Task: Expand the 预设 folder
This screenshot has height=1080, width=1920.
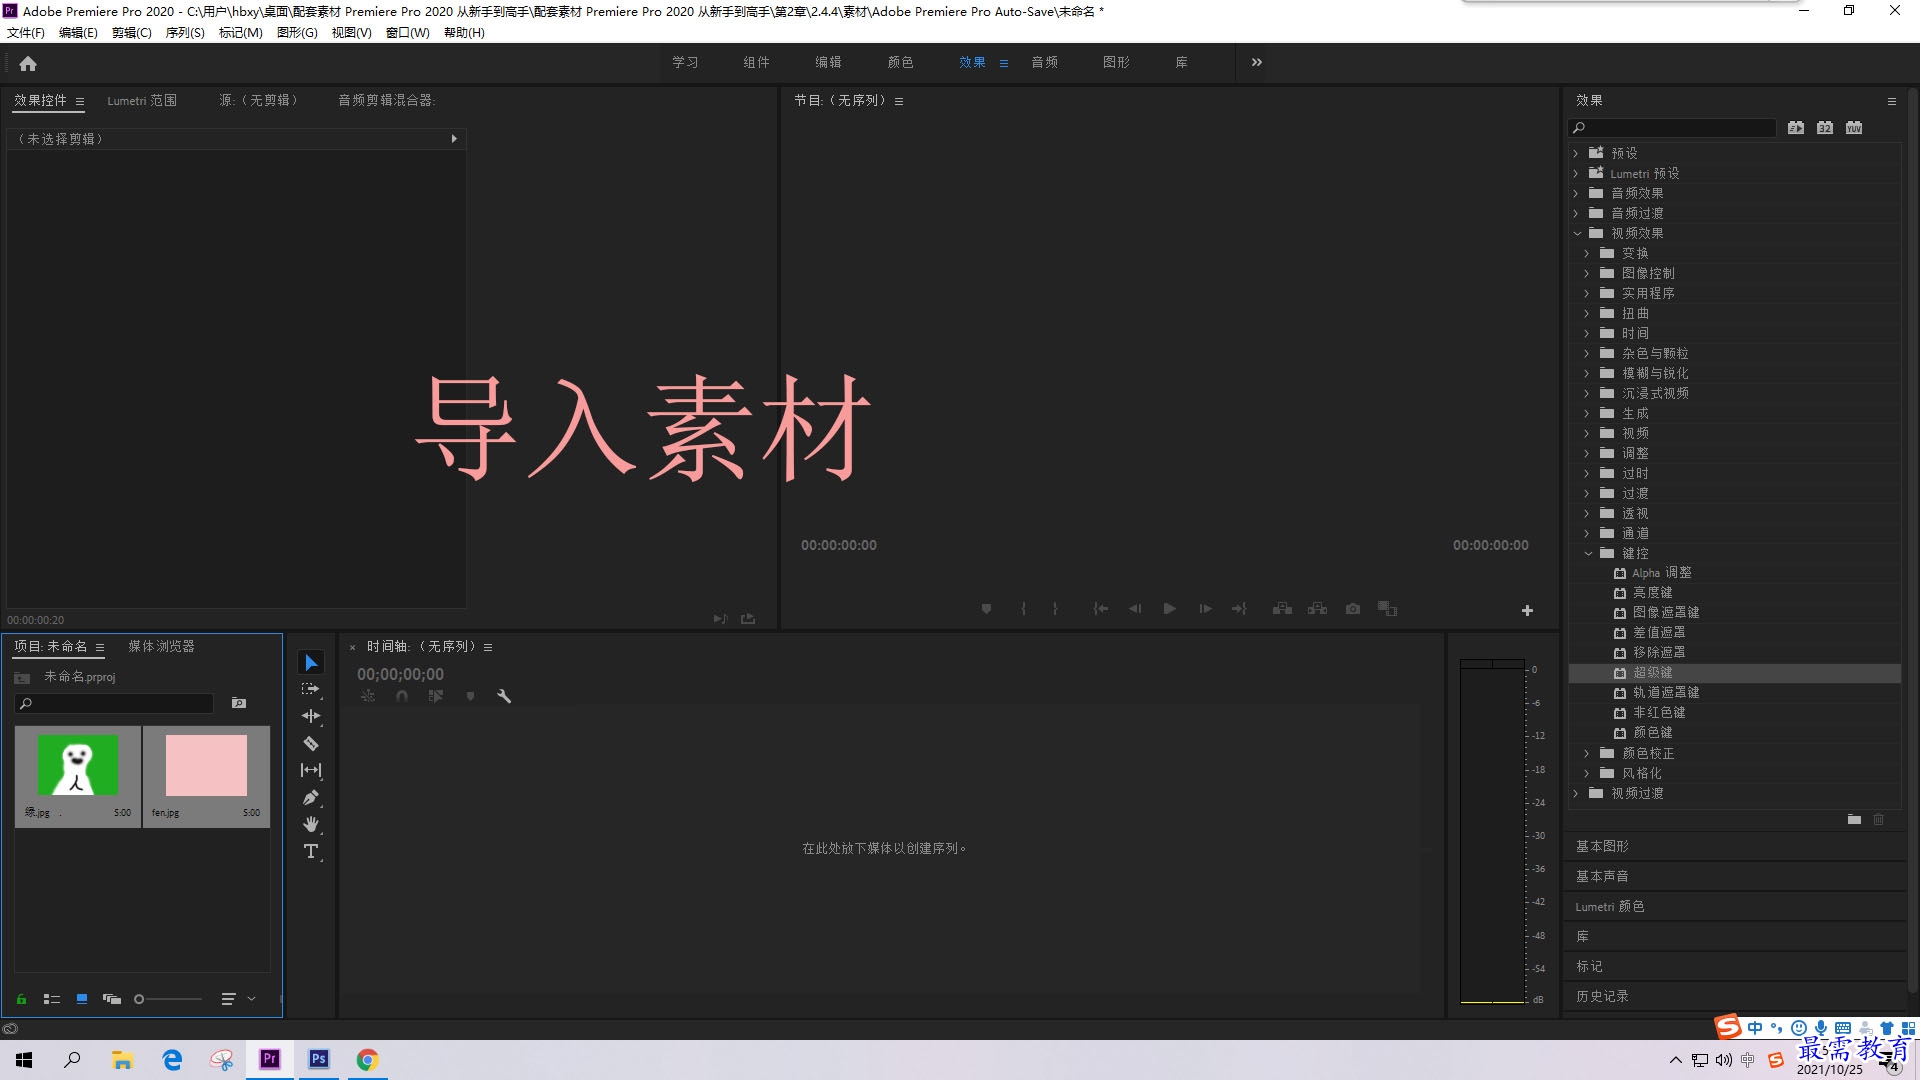Action: (x=1576, y=153)
